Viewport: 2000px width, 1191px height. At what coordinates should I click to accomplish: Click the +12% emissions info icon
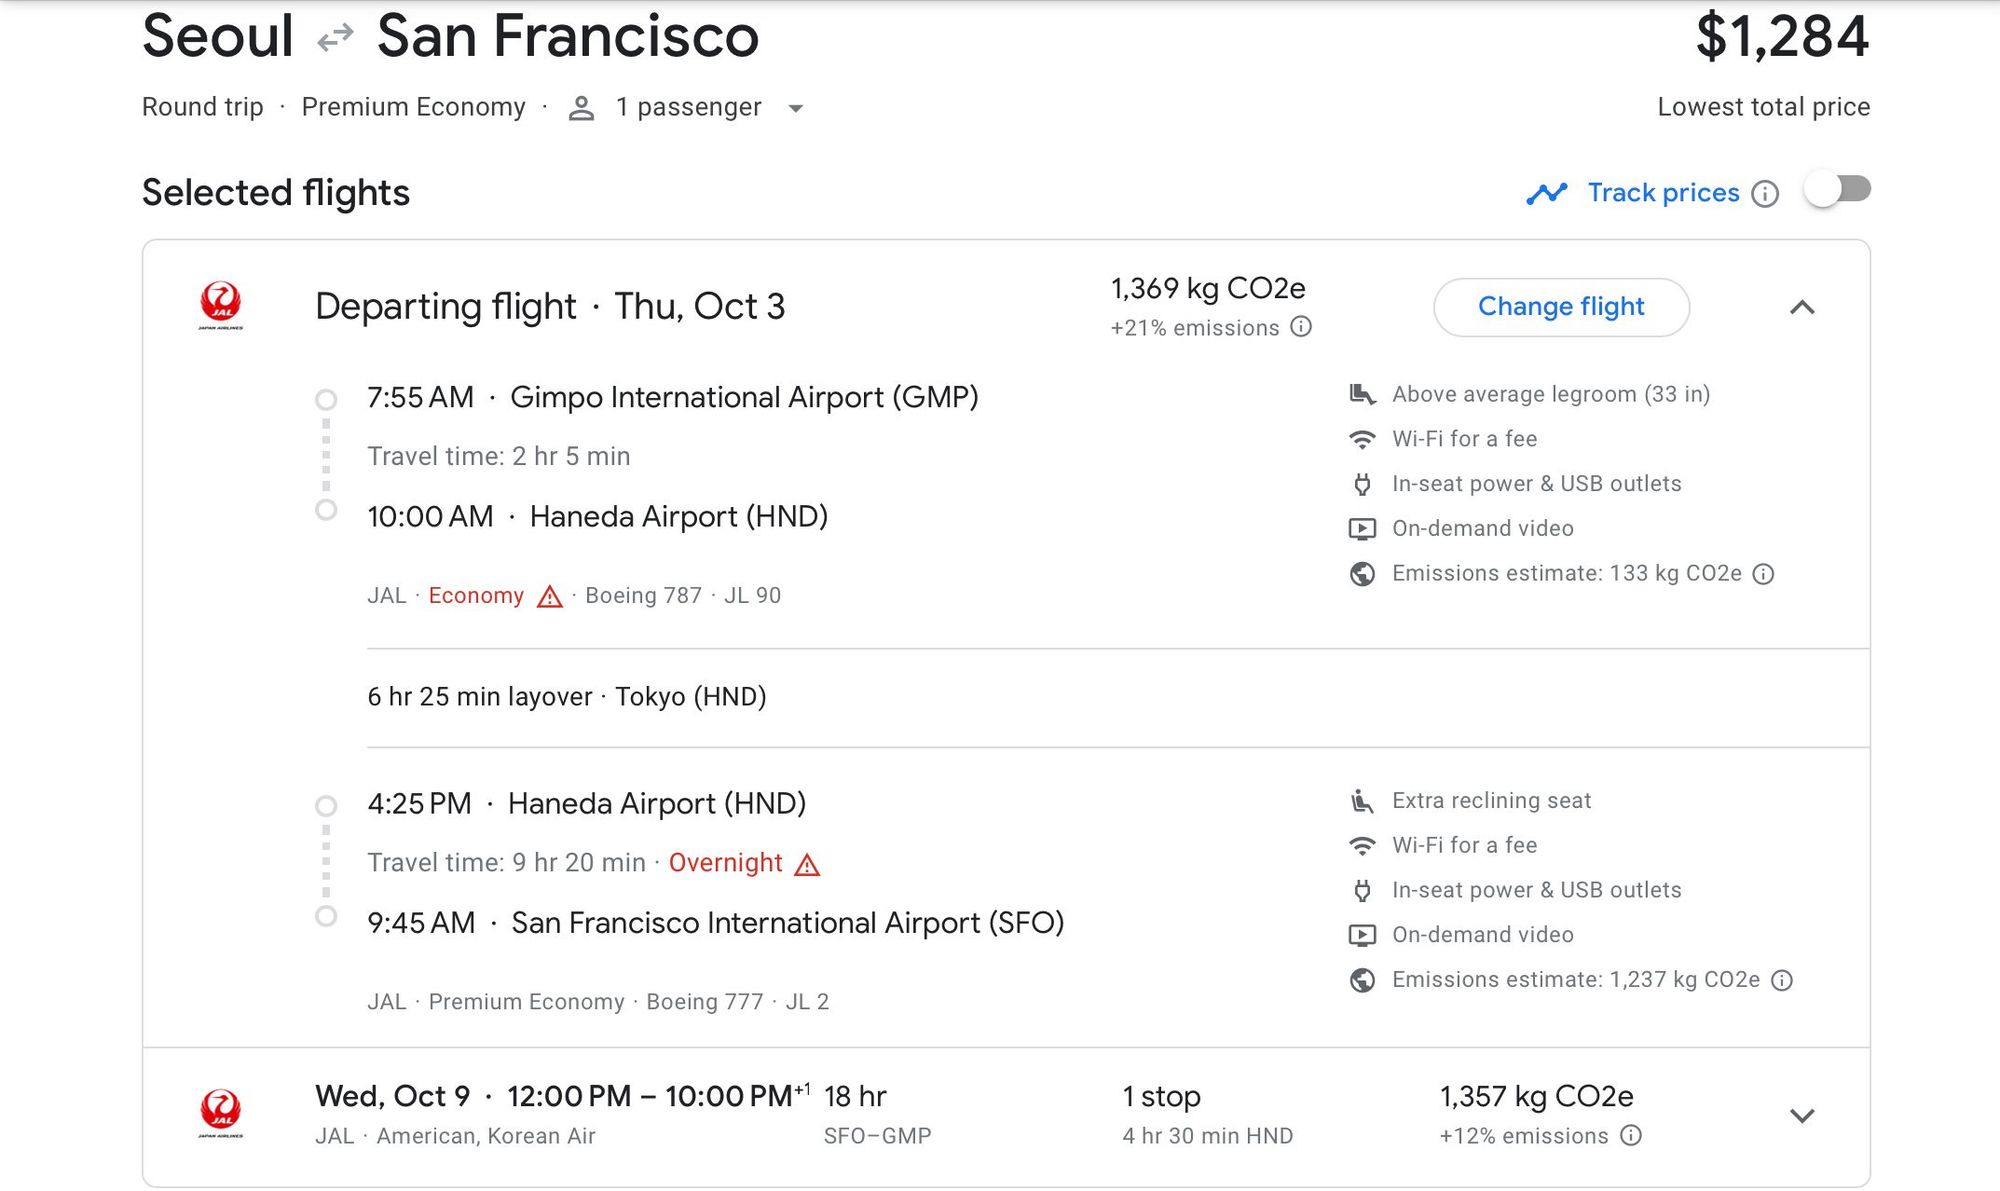(x=1631, y=1135)
